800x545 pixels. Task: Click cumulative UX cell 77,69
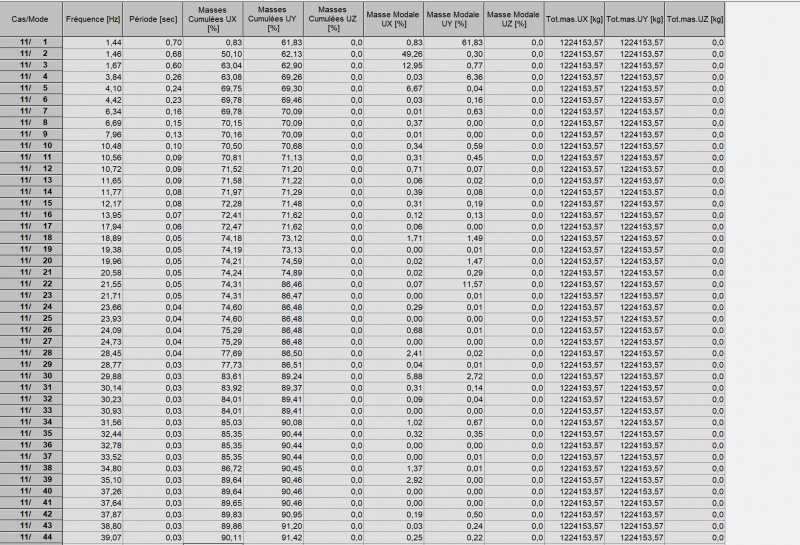pos(213,354)
